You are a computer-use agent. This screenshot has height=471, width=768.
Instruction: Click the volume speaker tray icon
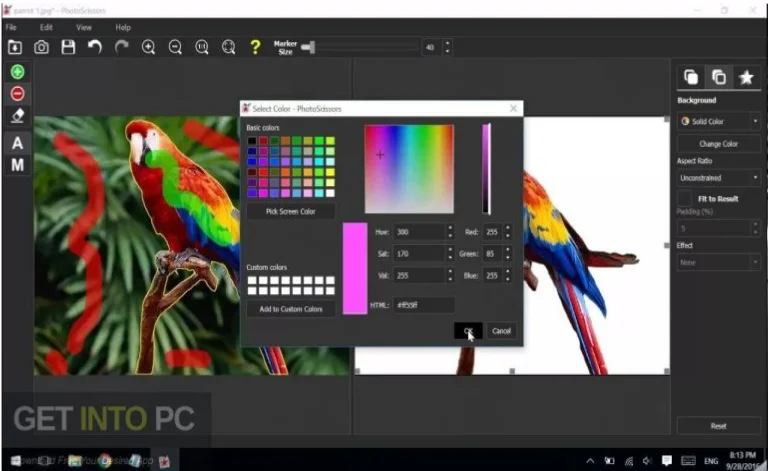coord(647,461)
